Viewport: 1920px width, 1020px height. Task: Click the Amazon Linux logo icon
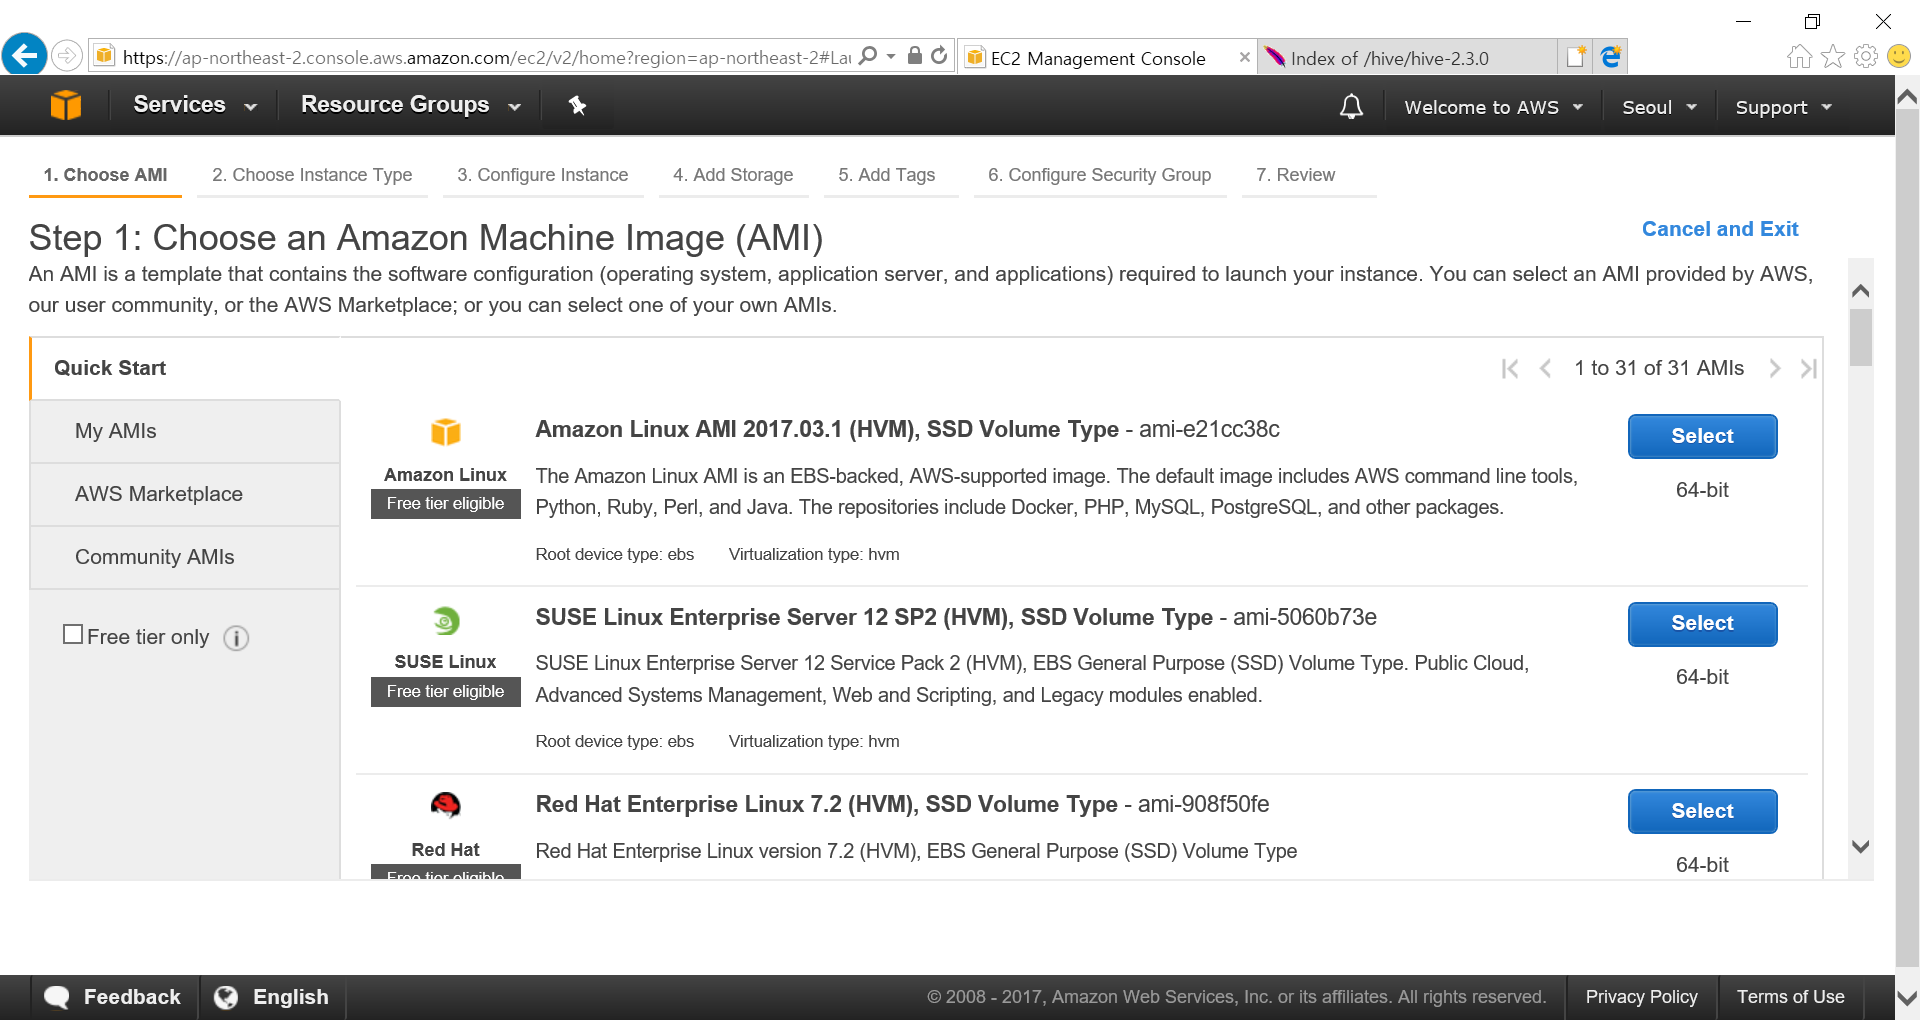pyautogui.click(x=446, y=432)
